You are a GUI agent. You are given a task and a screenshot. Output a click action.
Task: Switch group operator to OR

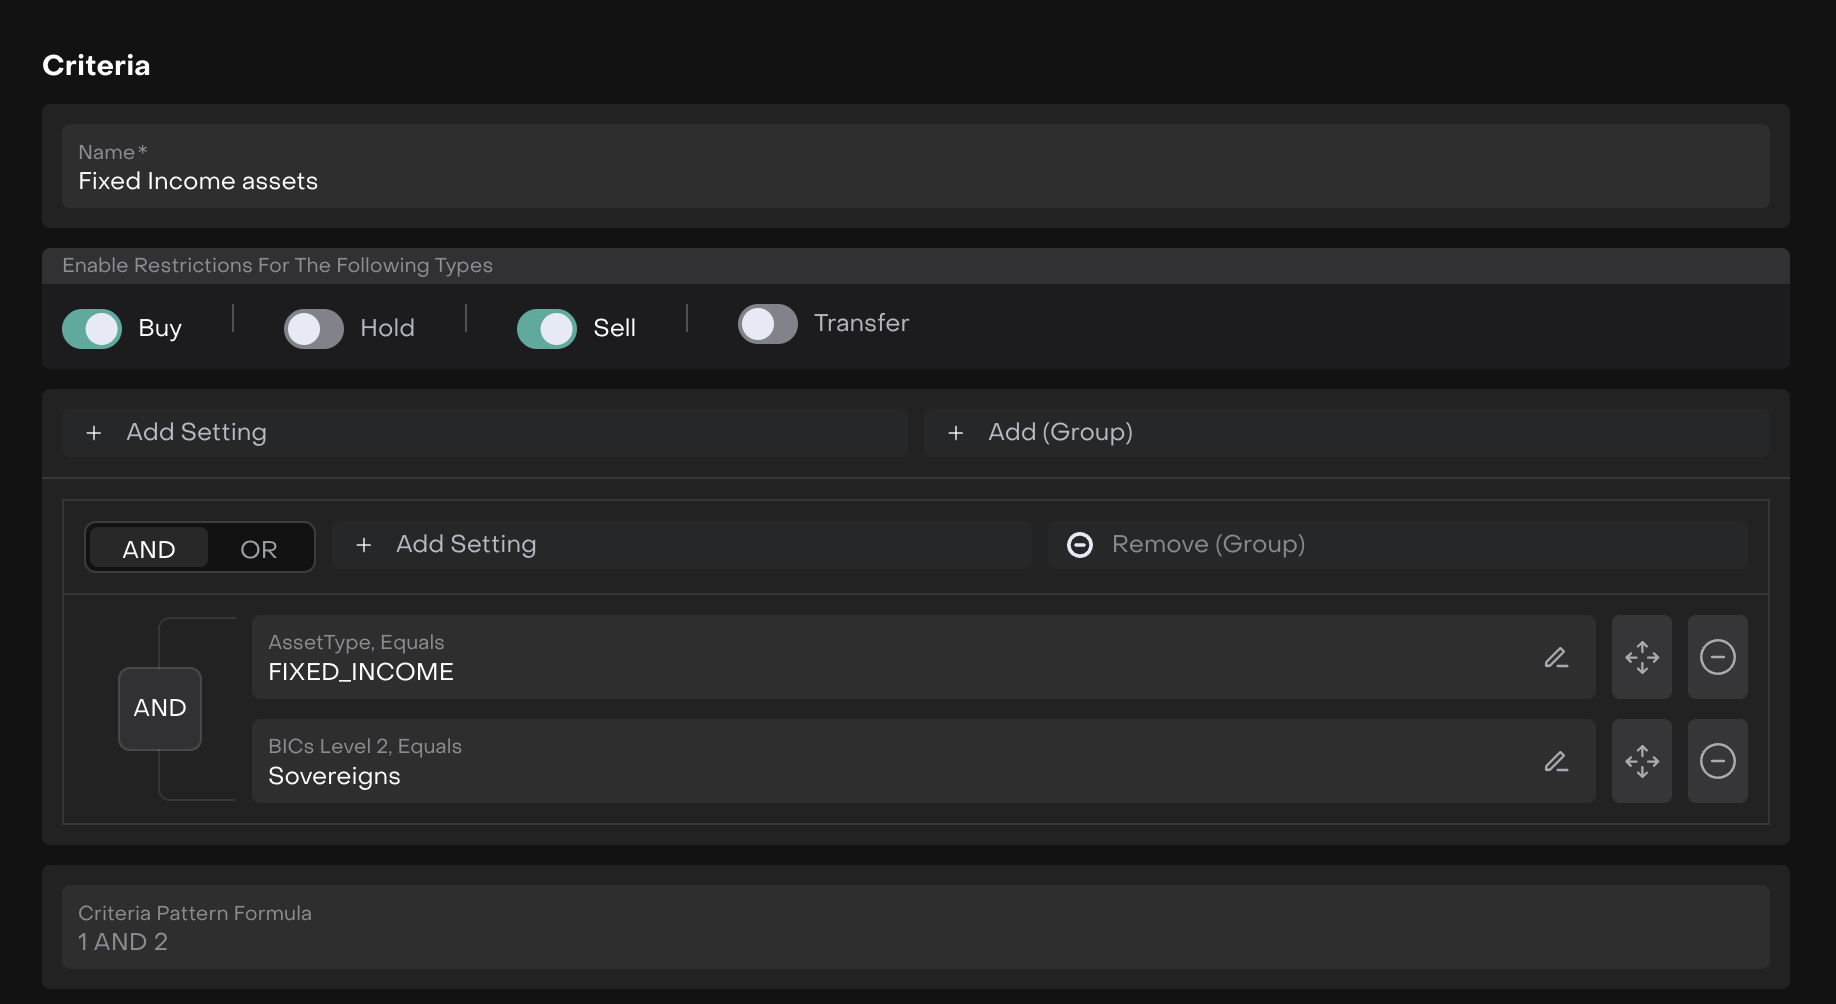[259, 549]
